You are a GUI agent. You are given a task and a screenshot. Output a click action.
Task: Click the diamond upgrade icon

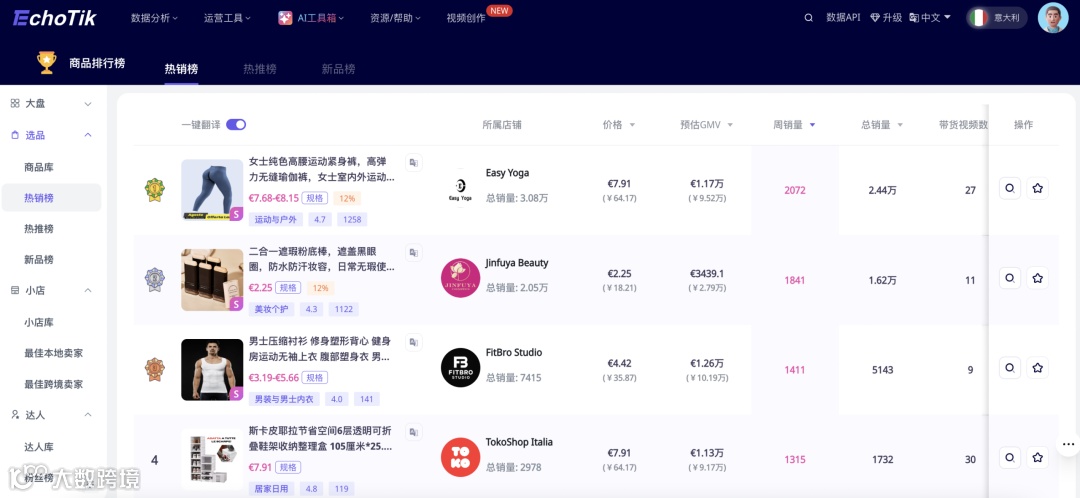pyautogui.click(x=875, y=18)
